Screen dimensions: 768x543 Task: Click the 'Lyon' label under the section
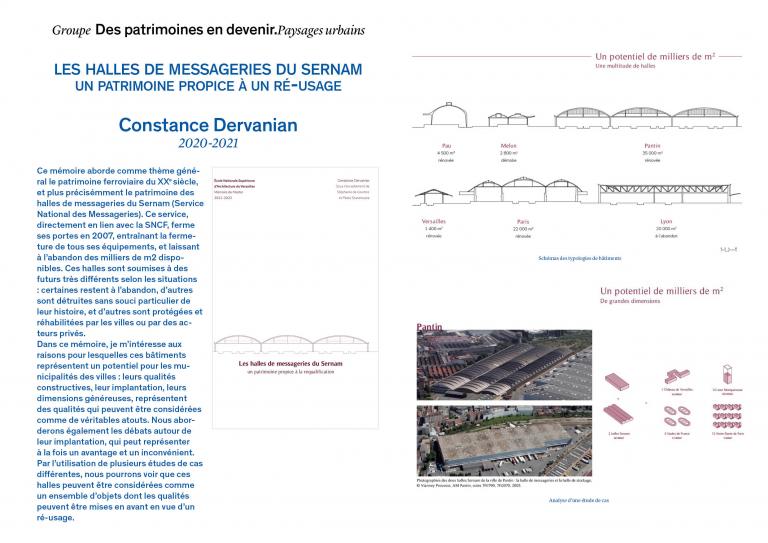pyautogui.click(x=666, y=221)
